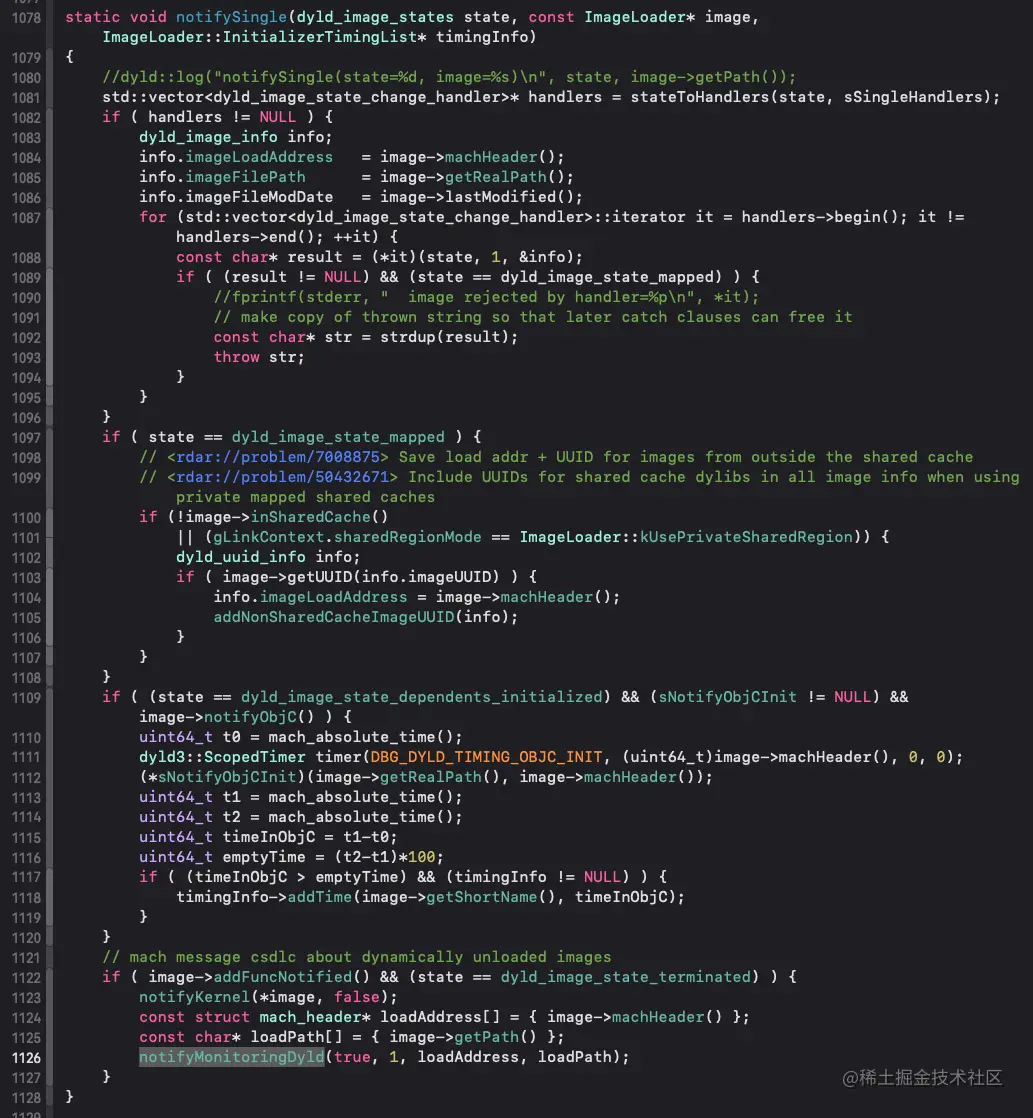Click the 'mach message csdlc' comment
Screen dimensions: 1033x1118
356,957
